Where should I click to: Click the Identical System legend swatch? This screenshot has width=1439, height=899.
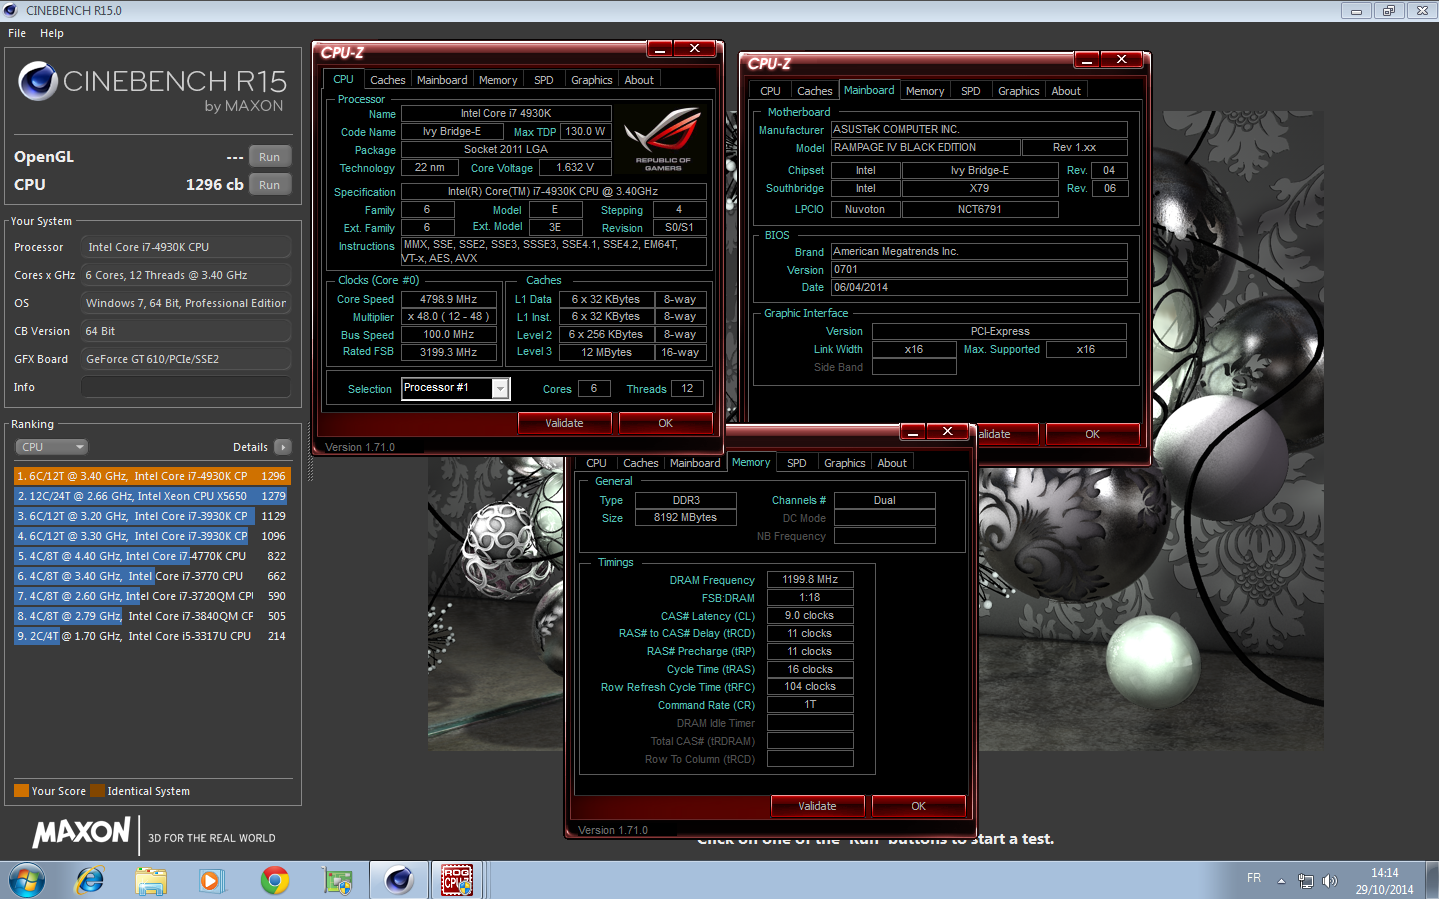click(x=97, y=791)
